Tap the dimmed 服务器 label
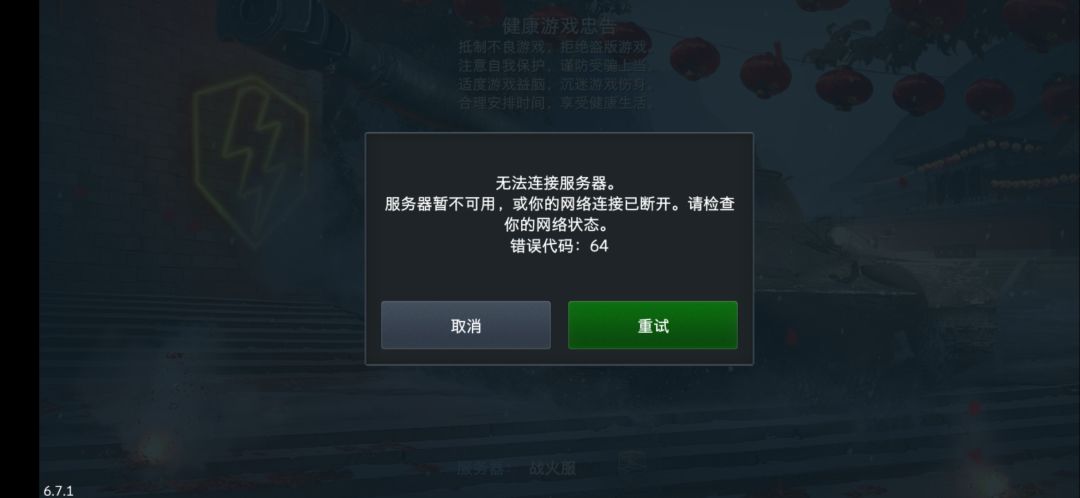Image resolution: width=1080 pixels, height=498 pixels. (481, 468)
